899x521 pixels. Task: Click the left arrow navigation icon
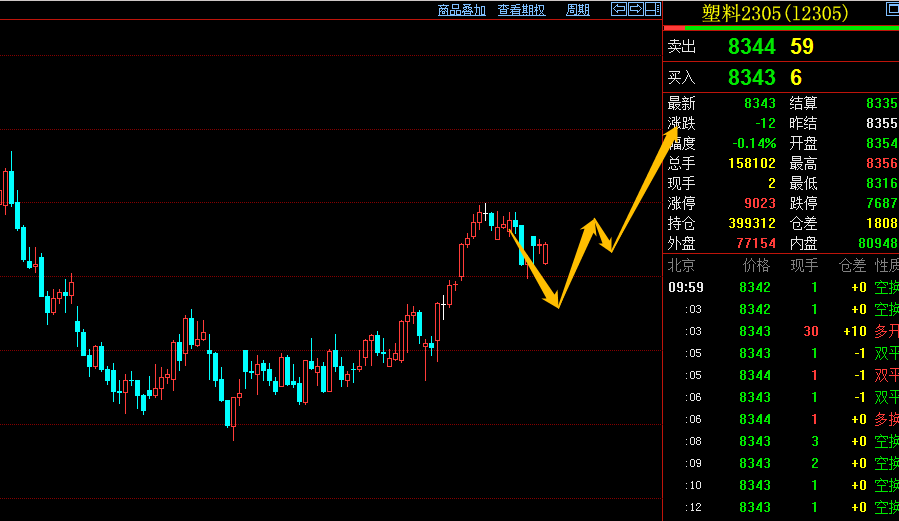point(619,9)
